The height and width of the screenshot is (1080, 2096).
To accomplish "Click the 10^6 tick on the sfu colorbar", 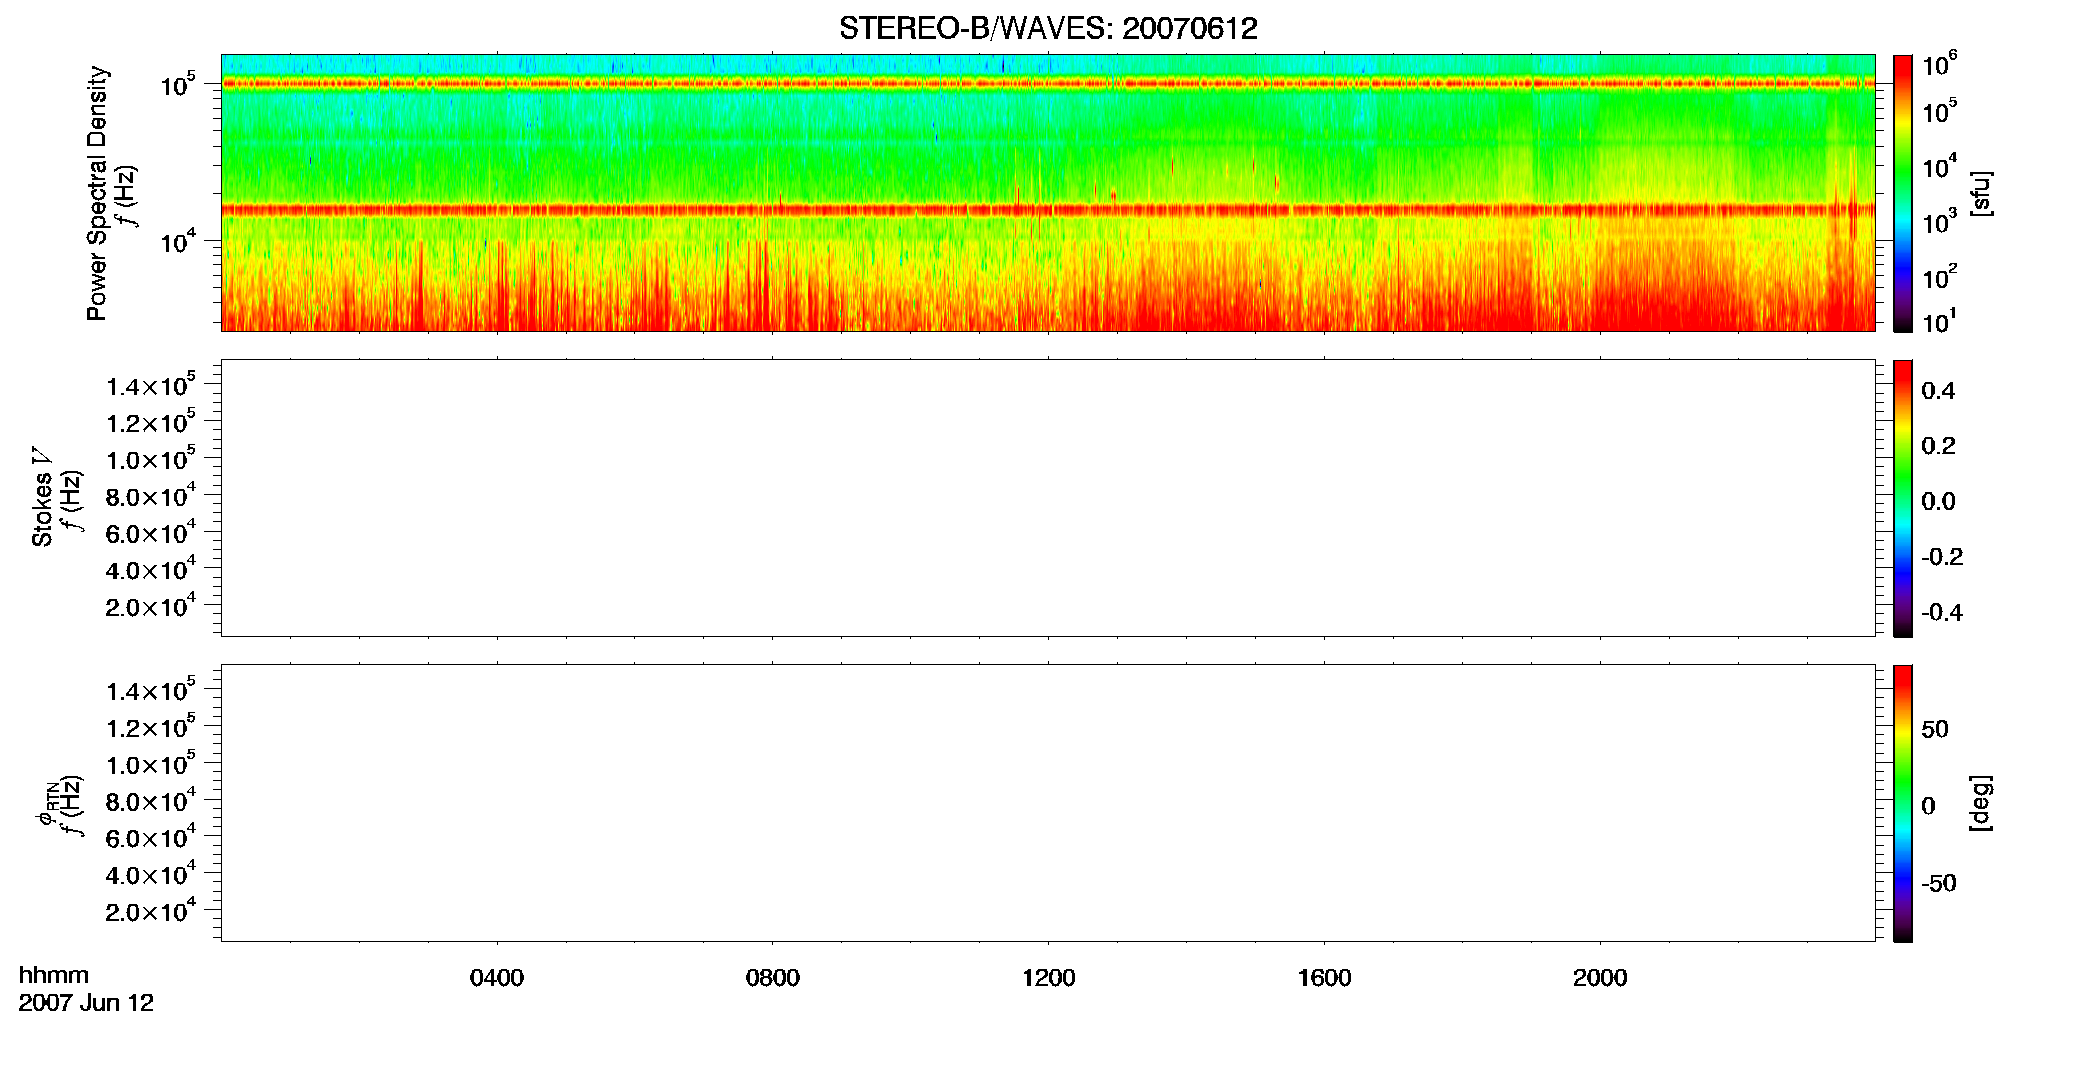I will (x=1939, y=66).
